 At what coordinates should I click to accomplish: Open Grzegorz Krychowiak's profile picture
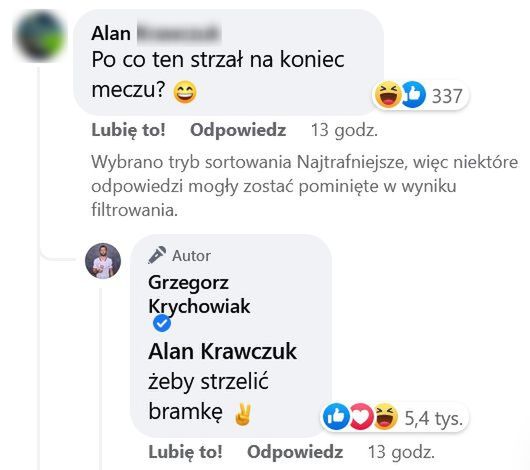(103, 261)
